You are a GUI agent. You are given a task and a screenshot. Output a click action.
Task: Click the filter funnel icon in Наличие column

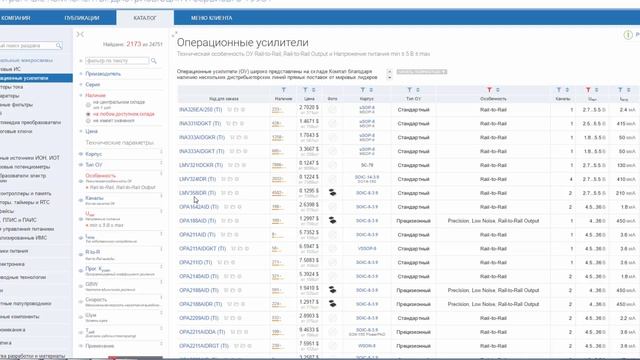(x=284, y=90)
